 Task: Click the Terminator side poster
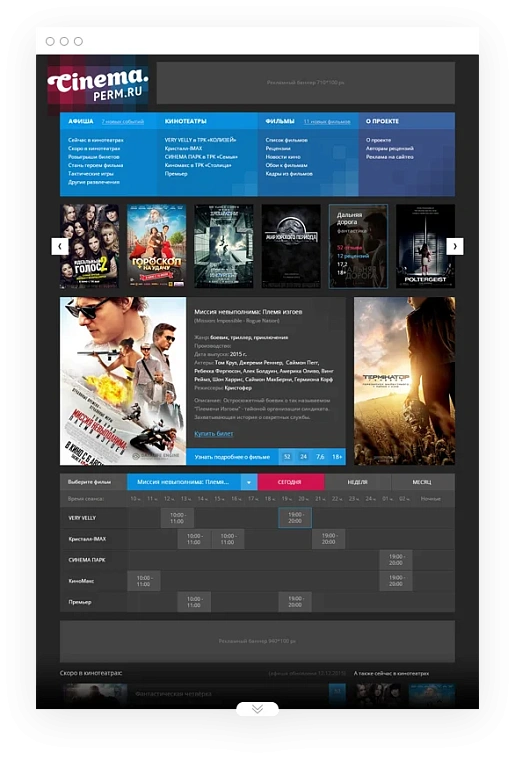click(x=405, y=381)
